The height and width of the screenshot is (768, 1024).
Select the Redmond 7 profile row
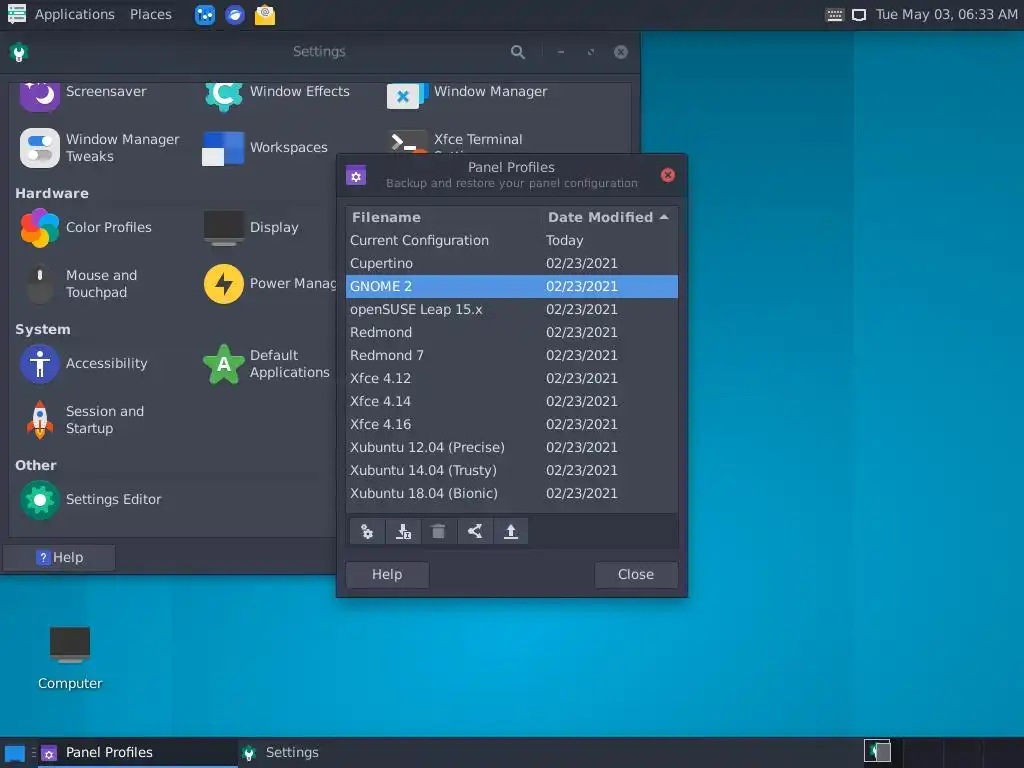coord(512,355)
